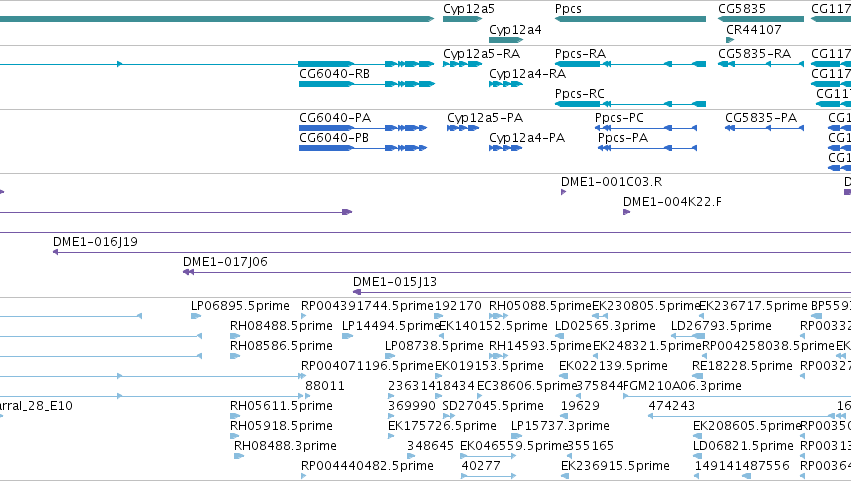Viewport: 851px width, 481px height.
Task: Click the LD26793.5prime EST label
Action: point(721,326)
